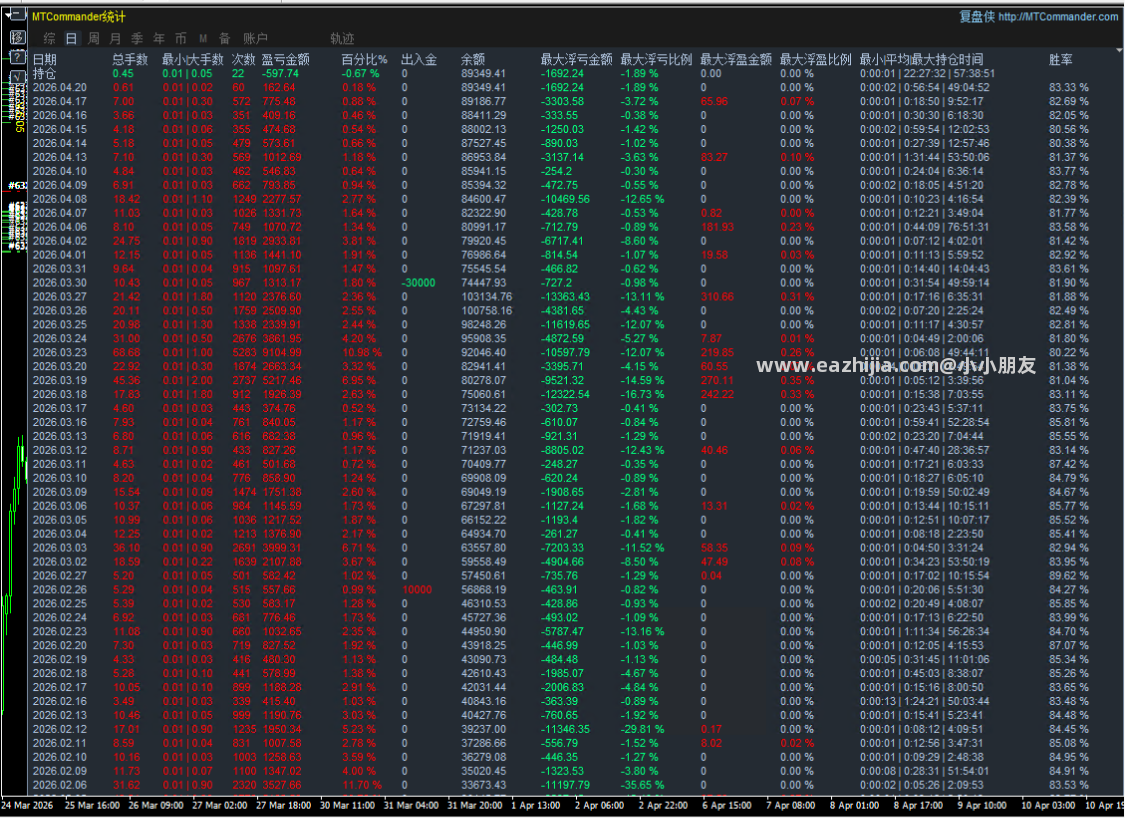Click the -35.65 % floating loss ratio

coord(642,785)
